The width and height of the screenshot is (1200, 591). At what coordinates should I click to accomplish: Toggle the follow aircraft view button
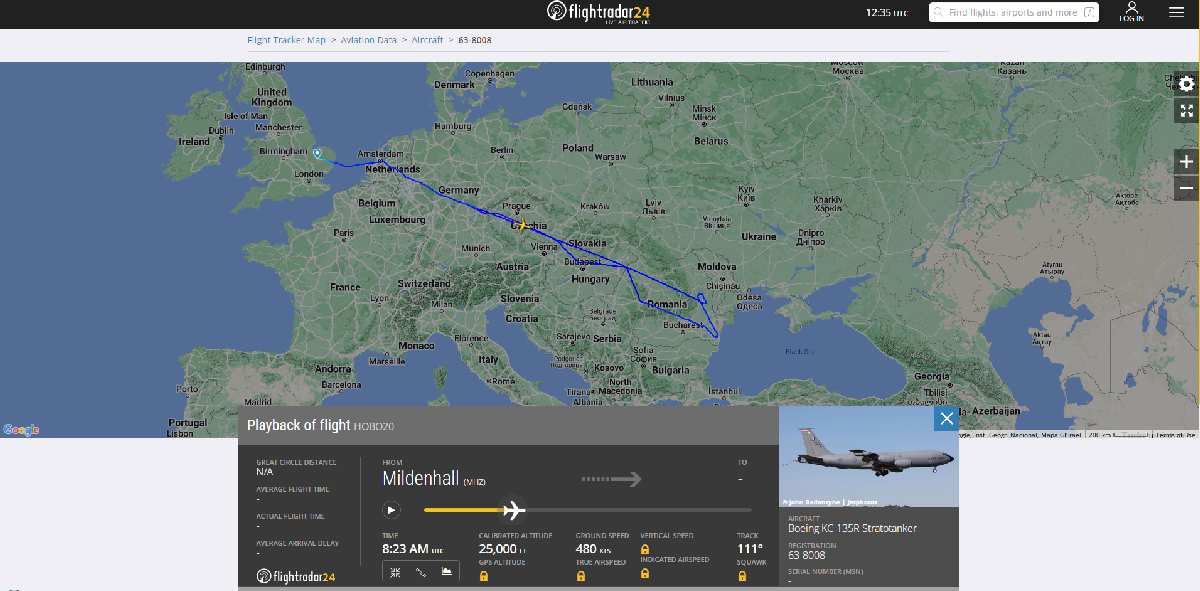click(395, 572)
